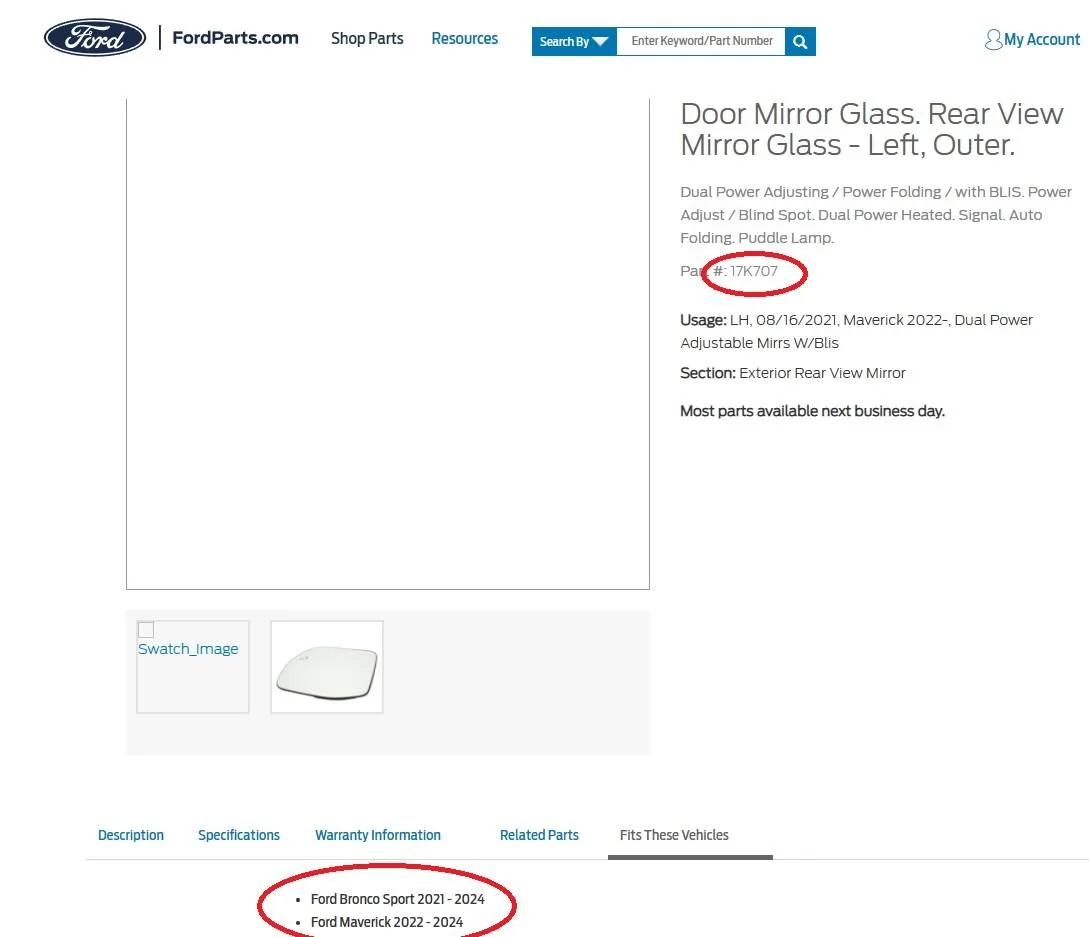Viewport: 1089px width, 937px height.
Task: Click the Ford Bronco Sport 2021 - 2024 entry
Action: 397,899
